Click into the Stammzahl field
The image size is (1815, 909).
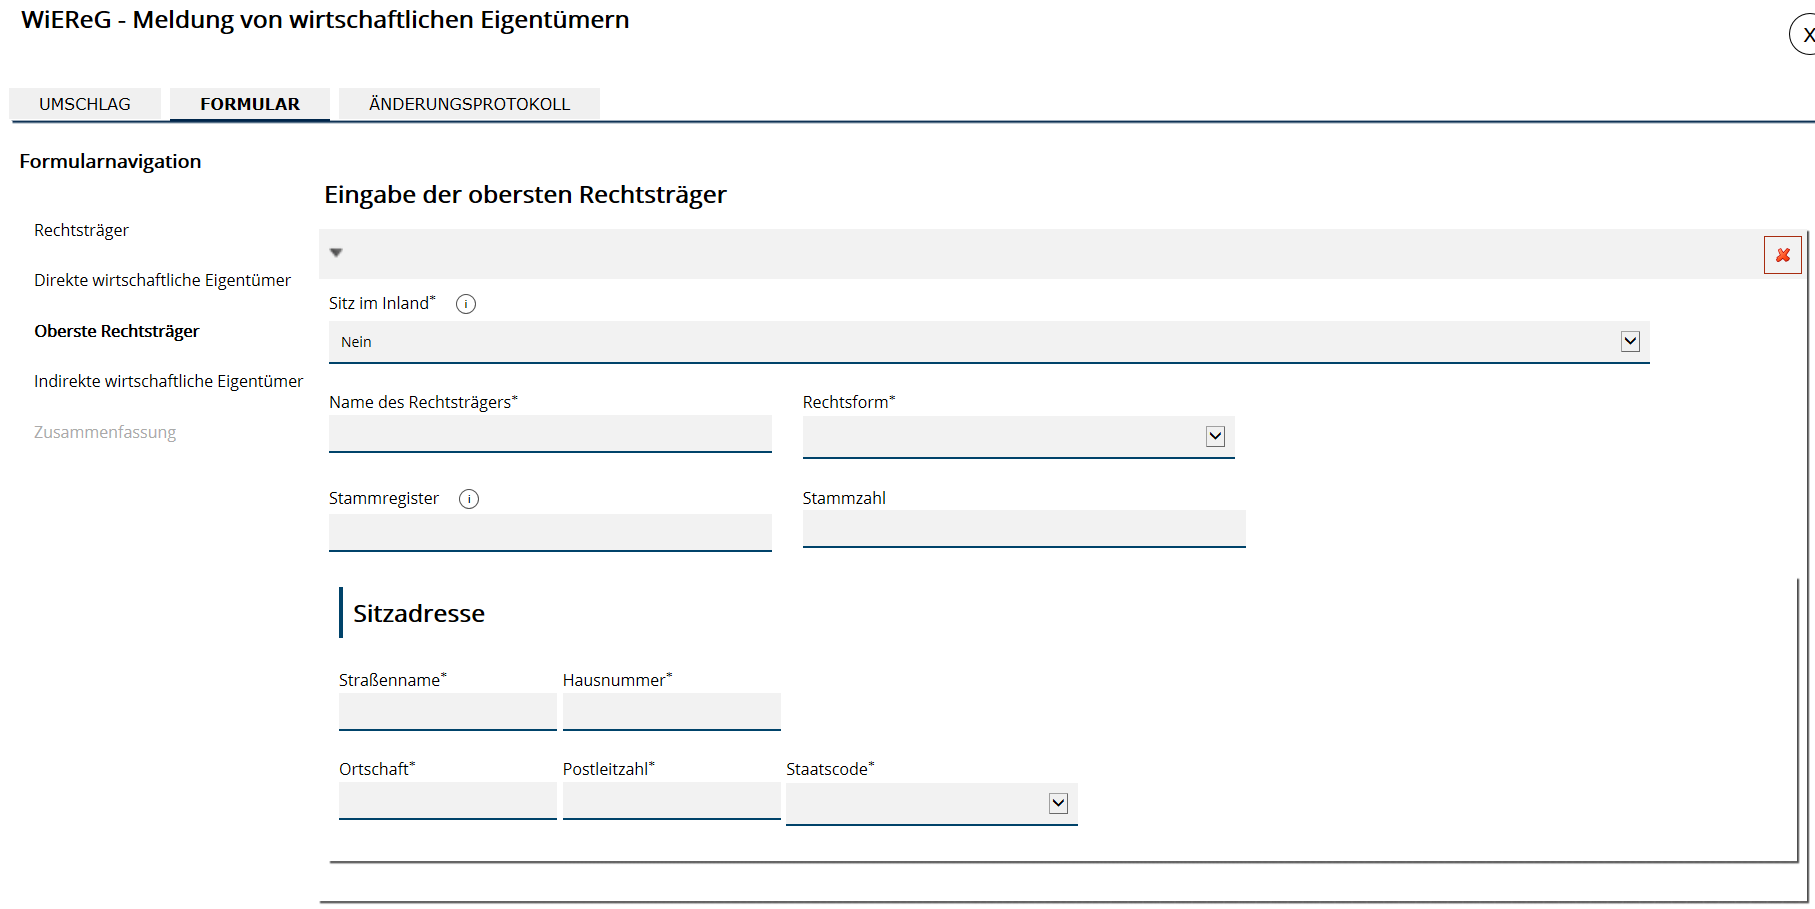[1024, 529]
